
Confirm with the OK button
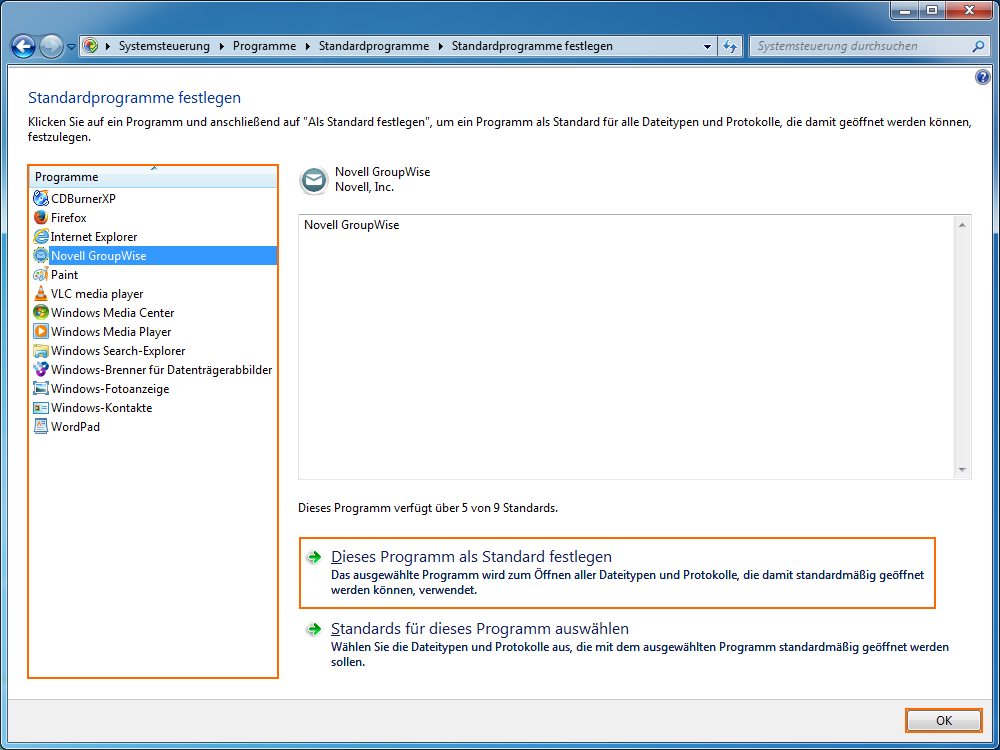944,721
